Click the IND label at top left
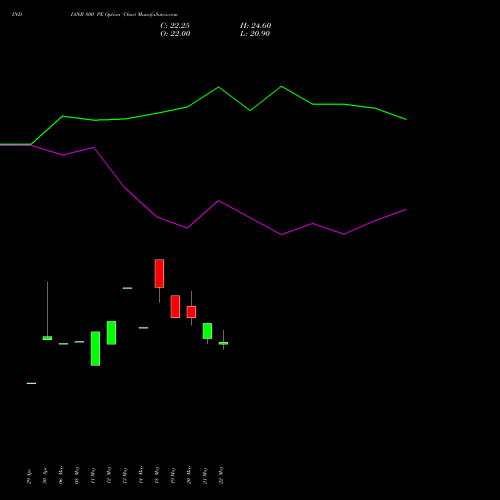The image size is (500, 500). click(x=17, y=14)
